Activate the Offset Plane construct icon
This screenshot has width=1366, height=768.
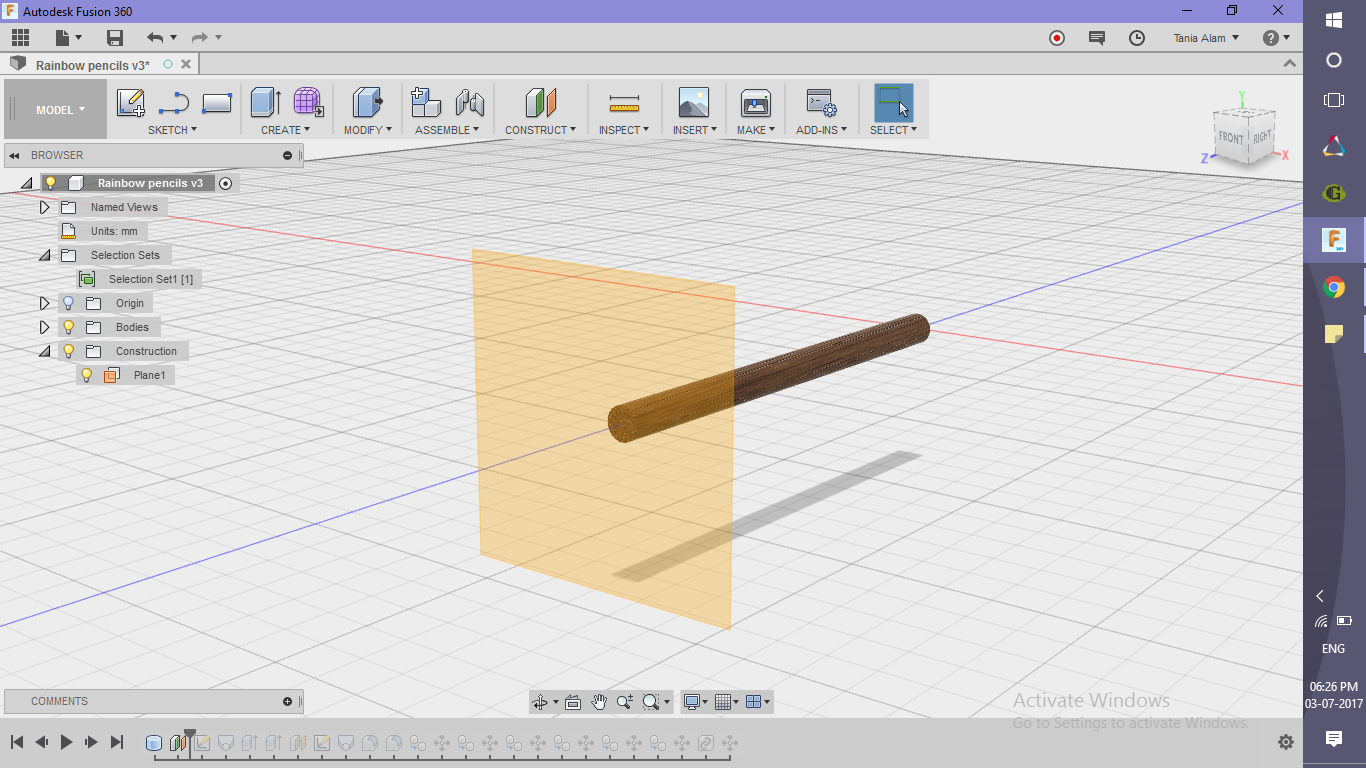coord(540,102)
